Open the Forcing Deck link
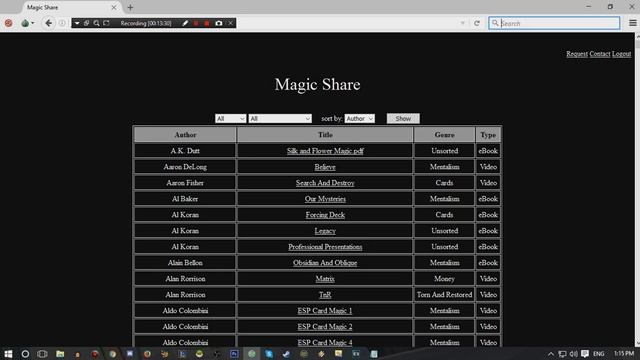Viewport: 640px width, 360px height. coord(325,215)
